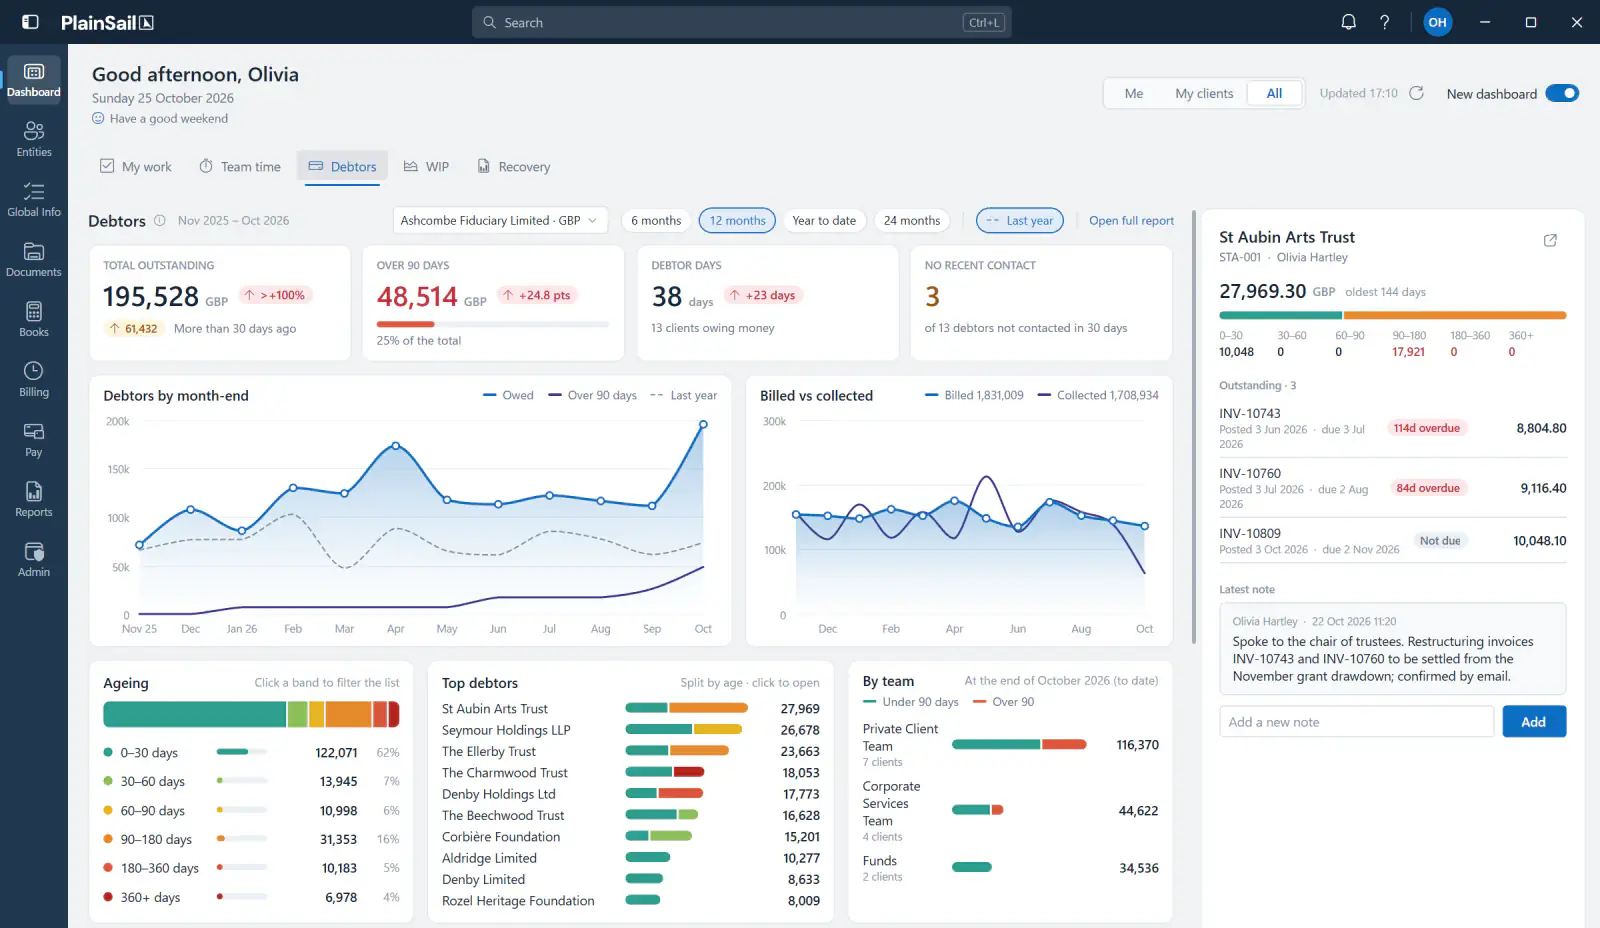
Task: Click the notifications bell icon
Action: coord(1348,22)
